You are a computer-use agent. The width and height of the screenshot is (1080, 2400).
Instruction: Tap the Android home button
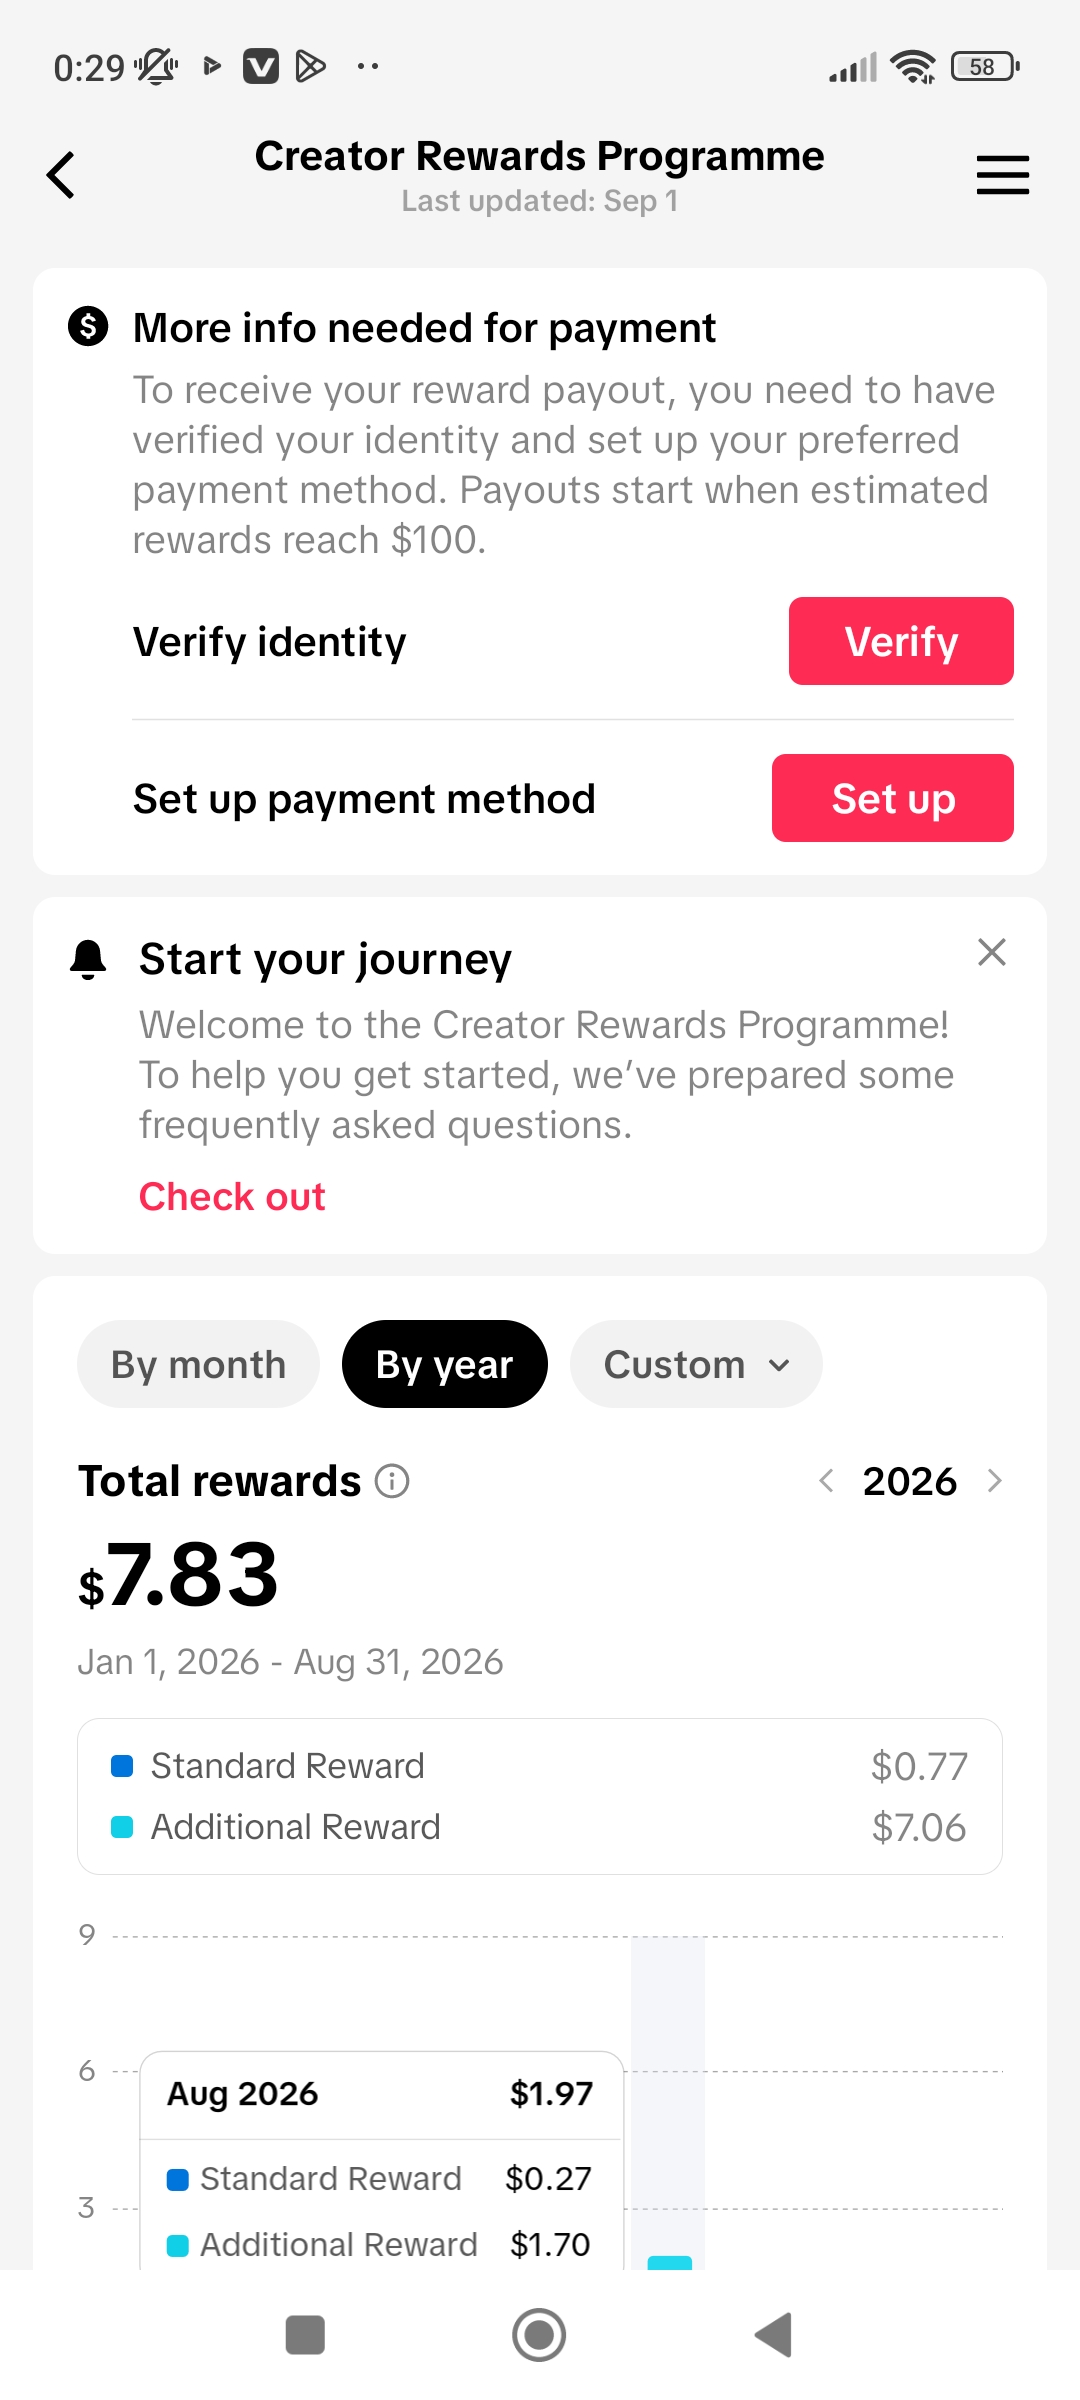(x=539, y=2335)
